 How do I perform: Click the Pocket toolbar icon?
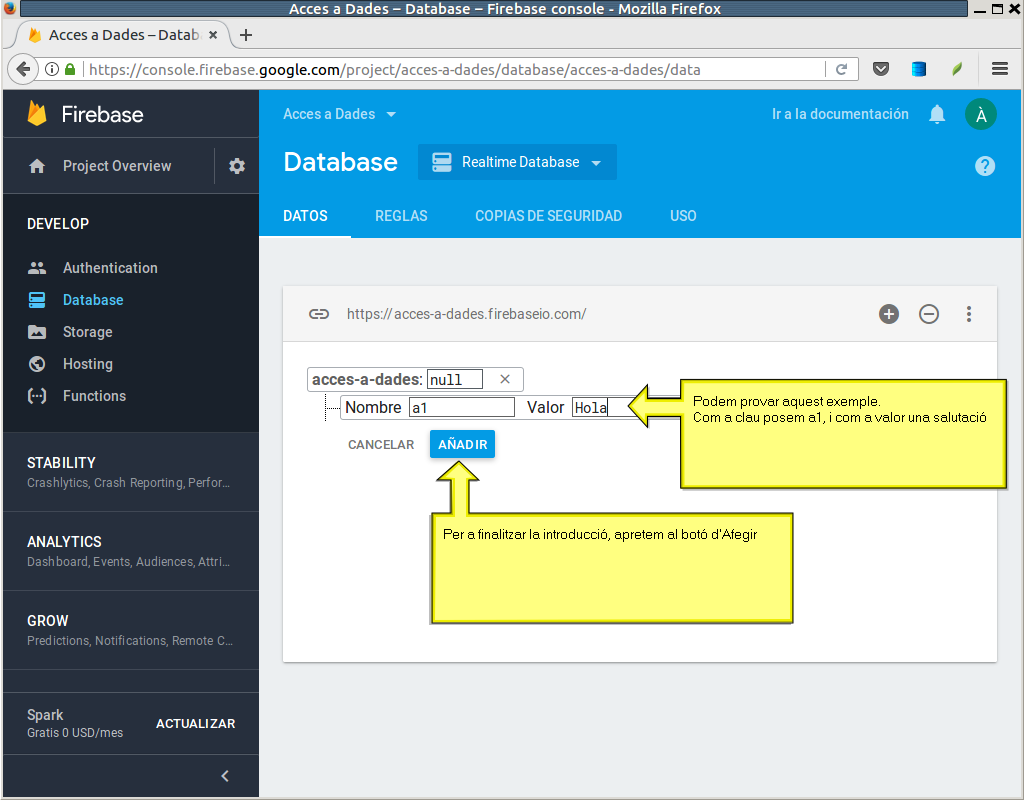point(881,69)
